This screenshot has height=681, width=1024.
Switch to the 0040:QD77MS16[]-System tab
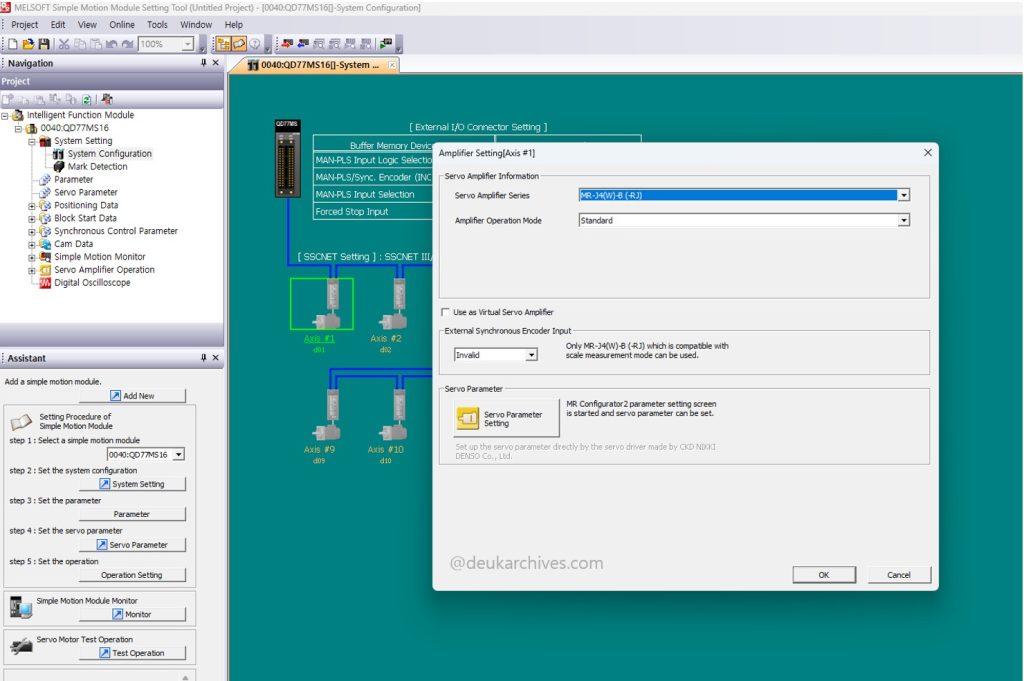point(314,65)
